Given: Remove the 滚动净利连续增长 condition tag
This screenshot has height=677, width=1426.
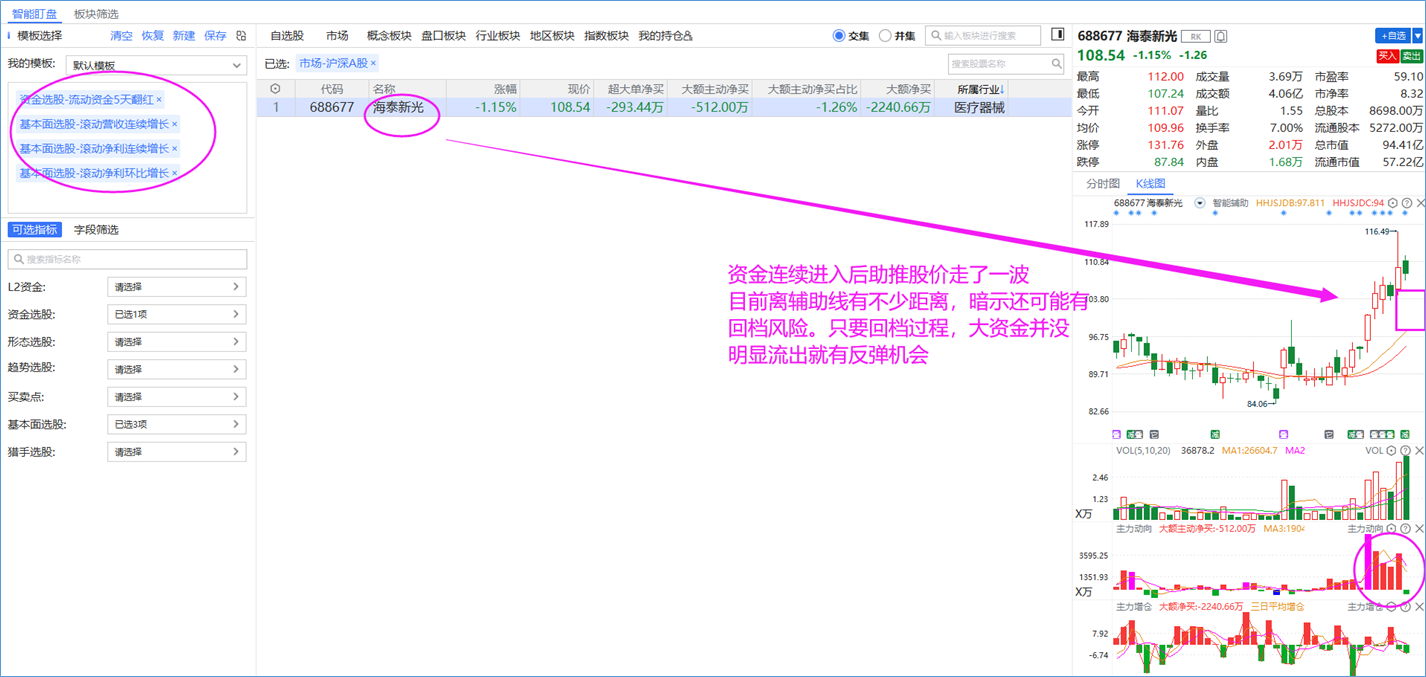Looking at the screenshot, I should pos(175,148).
